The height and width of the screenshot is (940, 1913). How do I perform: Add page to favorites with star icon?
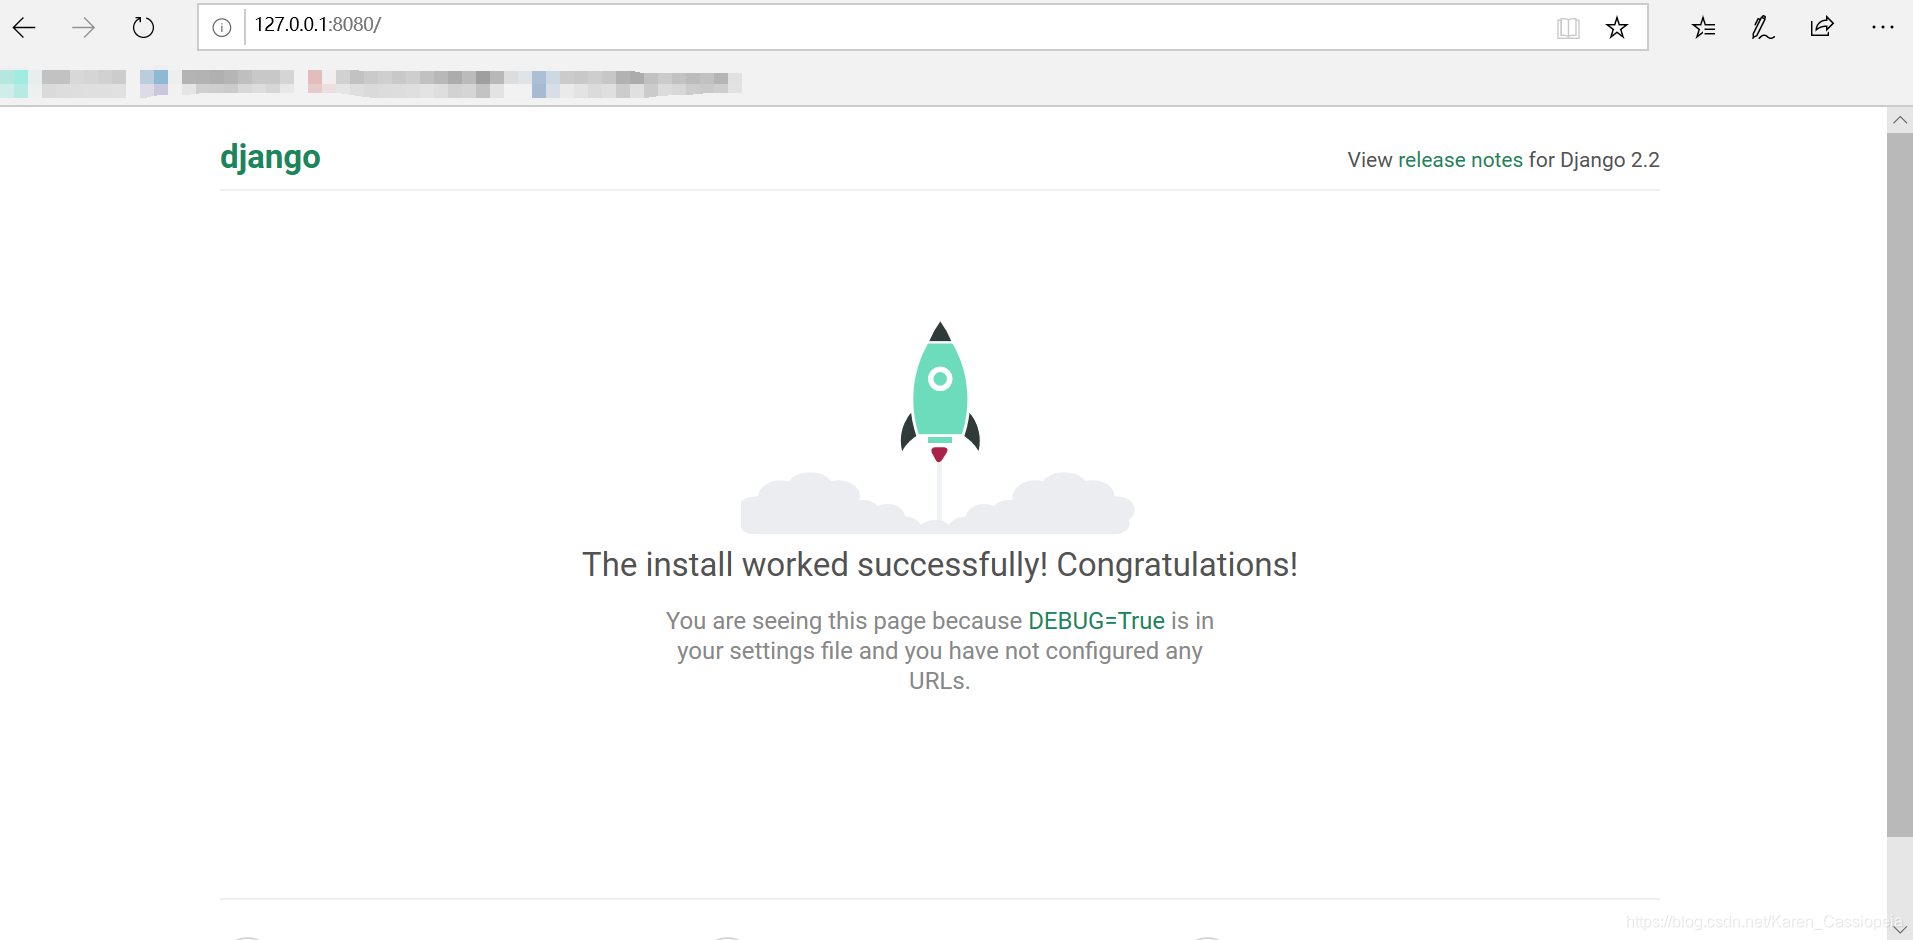click(1617, 28)
